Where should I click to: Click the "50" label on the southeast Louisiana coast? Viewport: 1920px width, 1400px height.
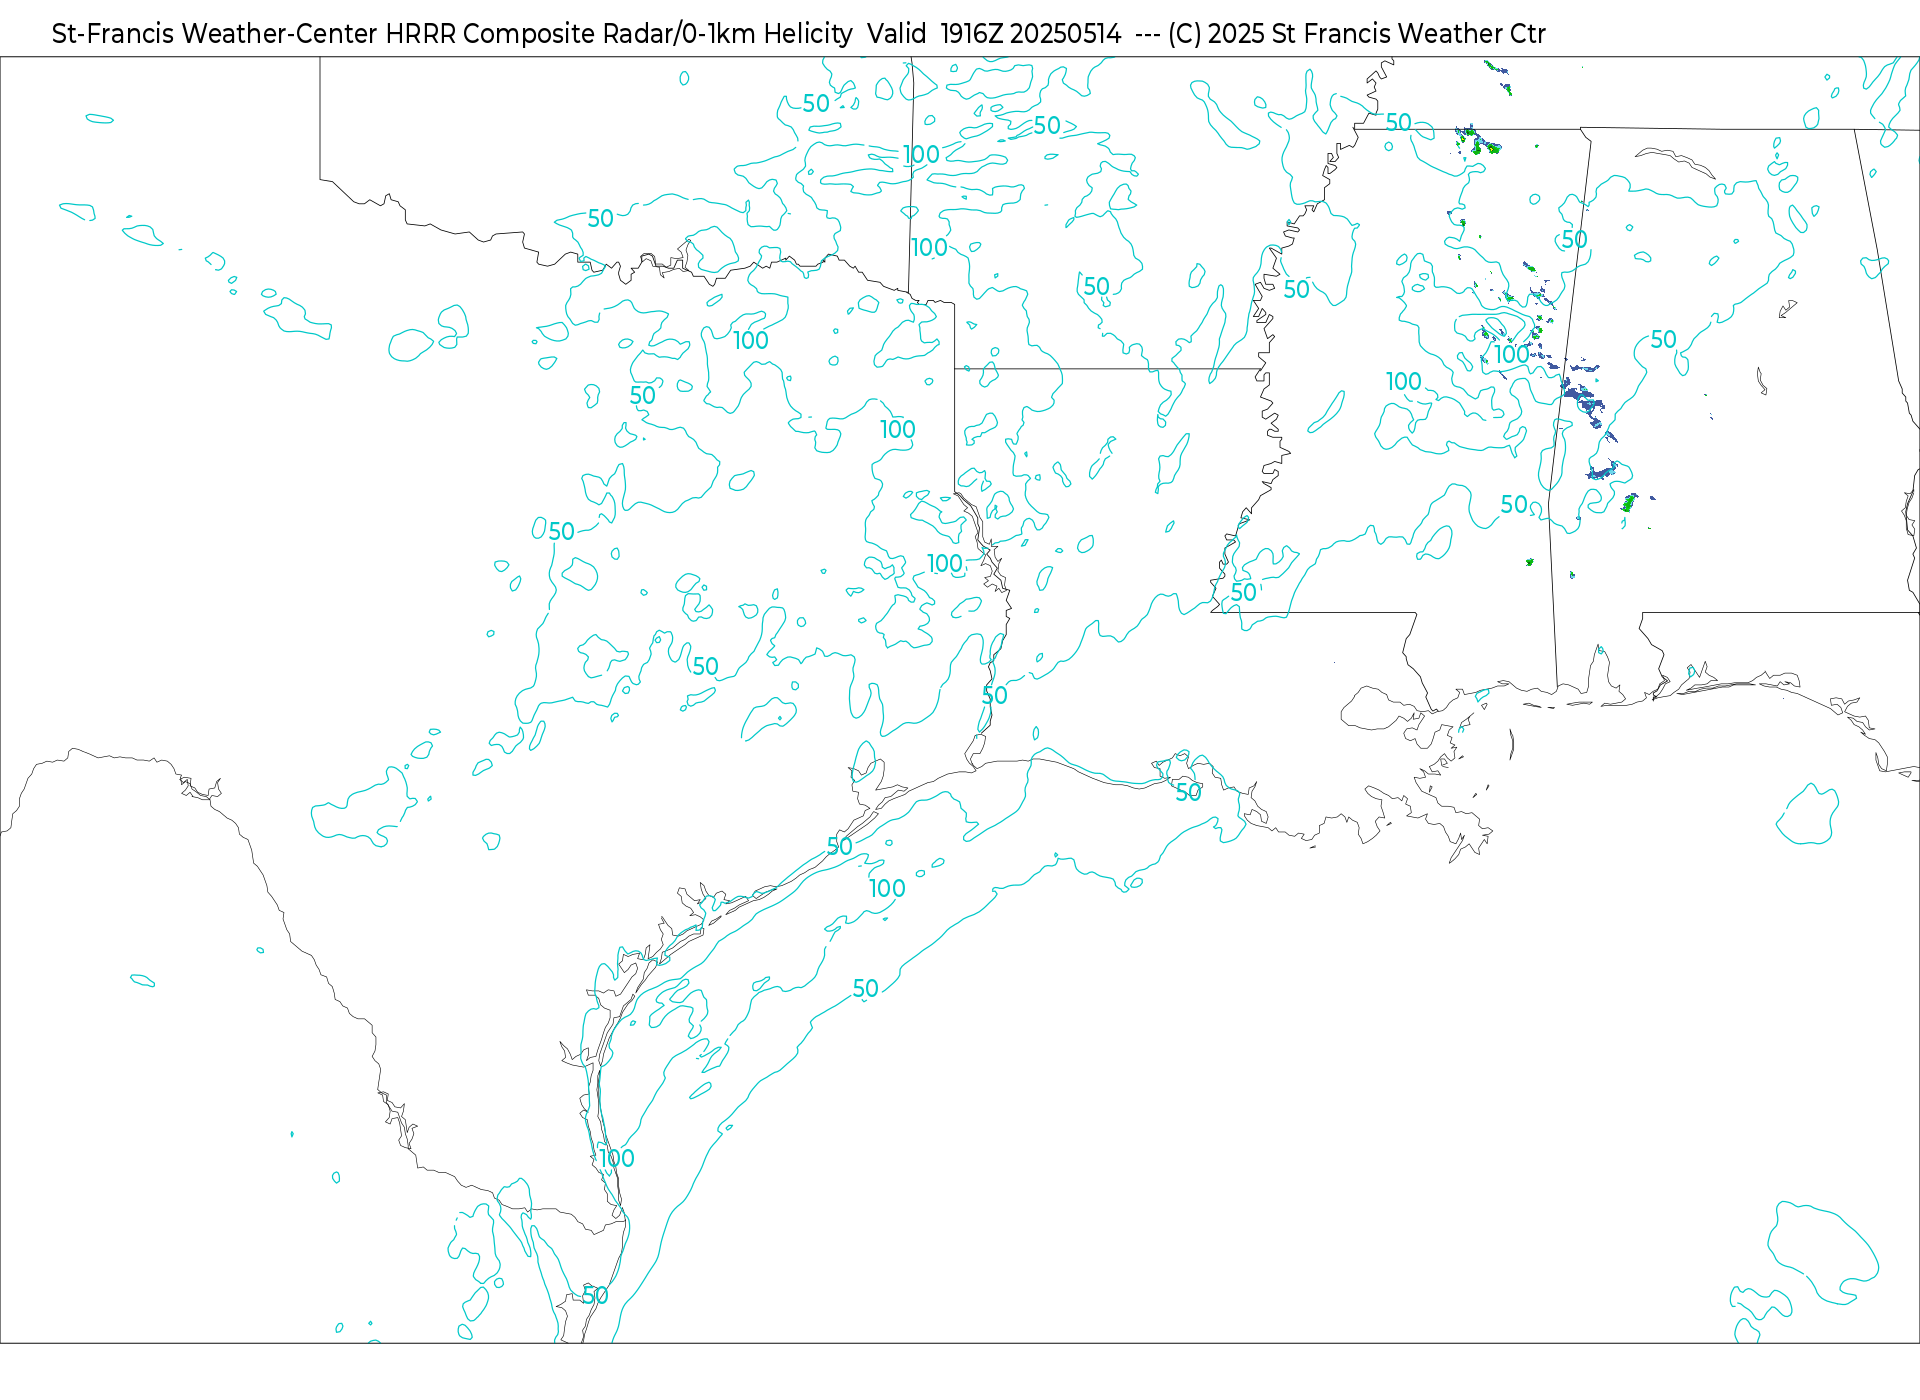[x=1188, y=793]
